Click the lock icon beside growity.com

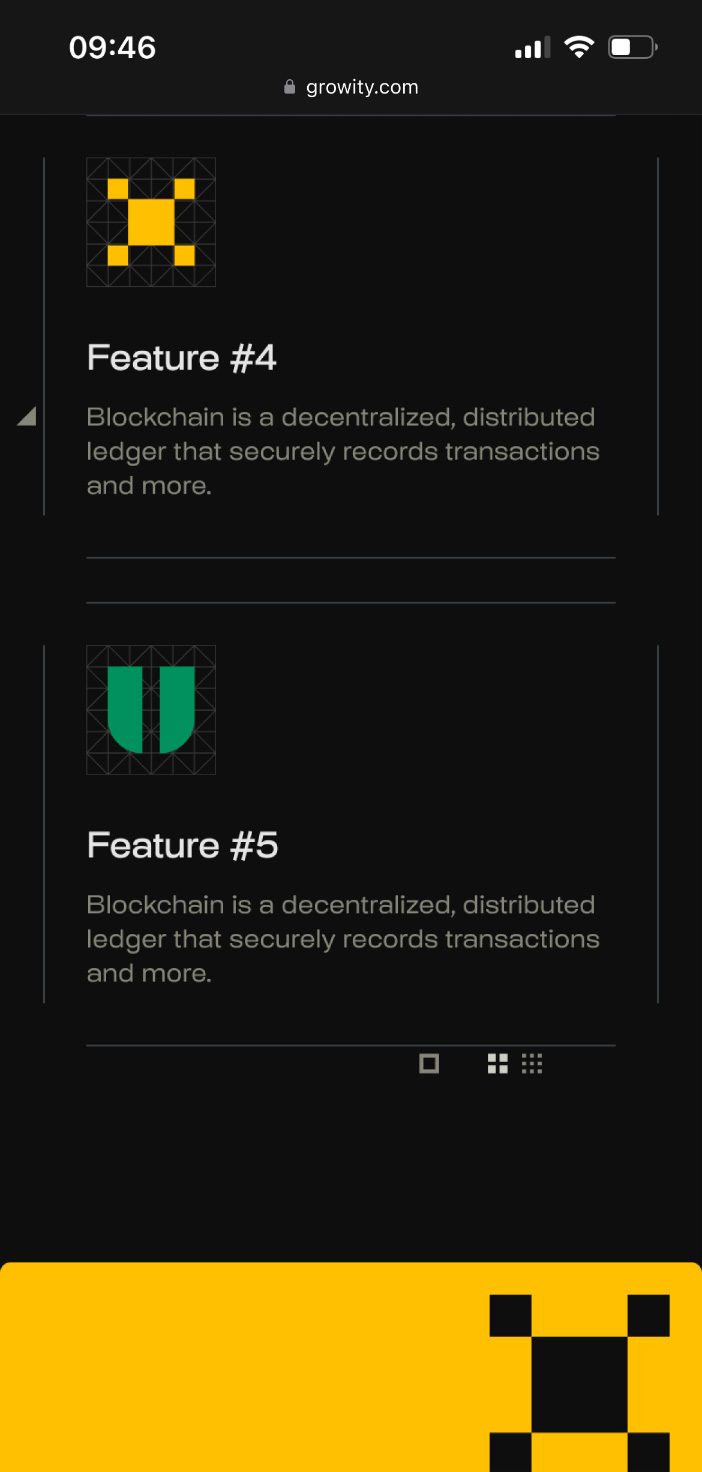pos(290,87)
